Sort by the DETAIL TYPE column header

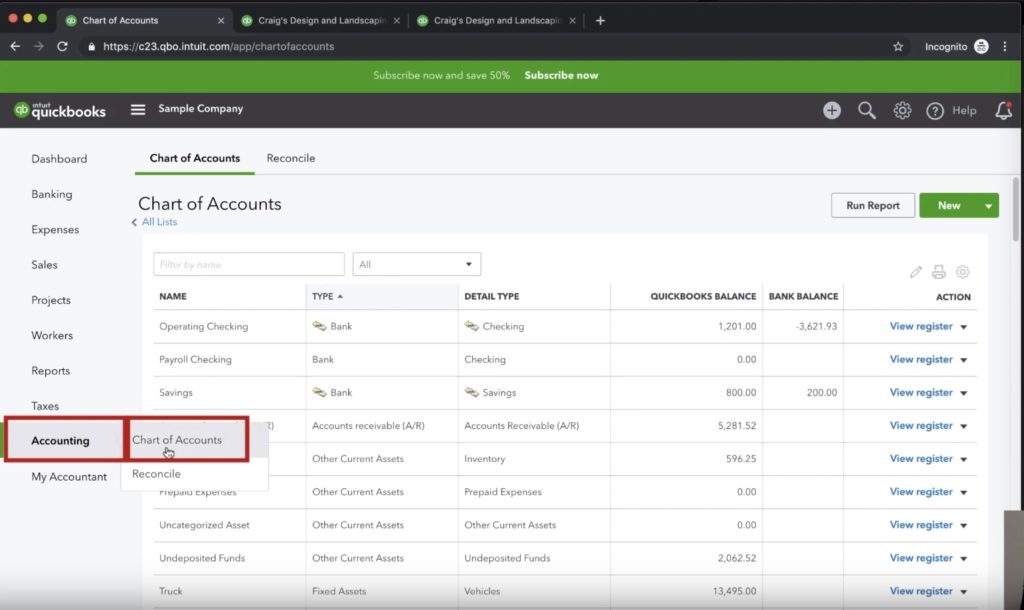[492, 297]
